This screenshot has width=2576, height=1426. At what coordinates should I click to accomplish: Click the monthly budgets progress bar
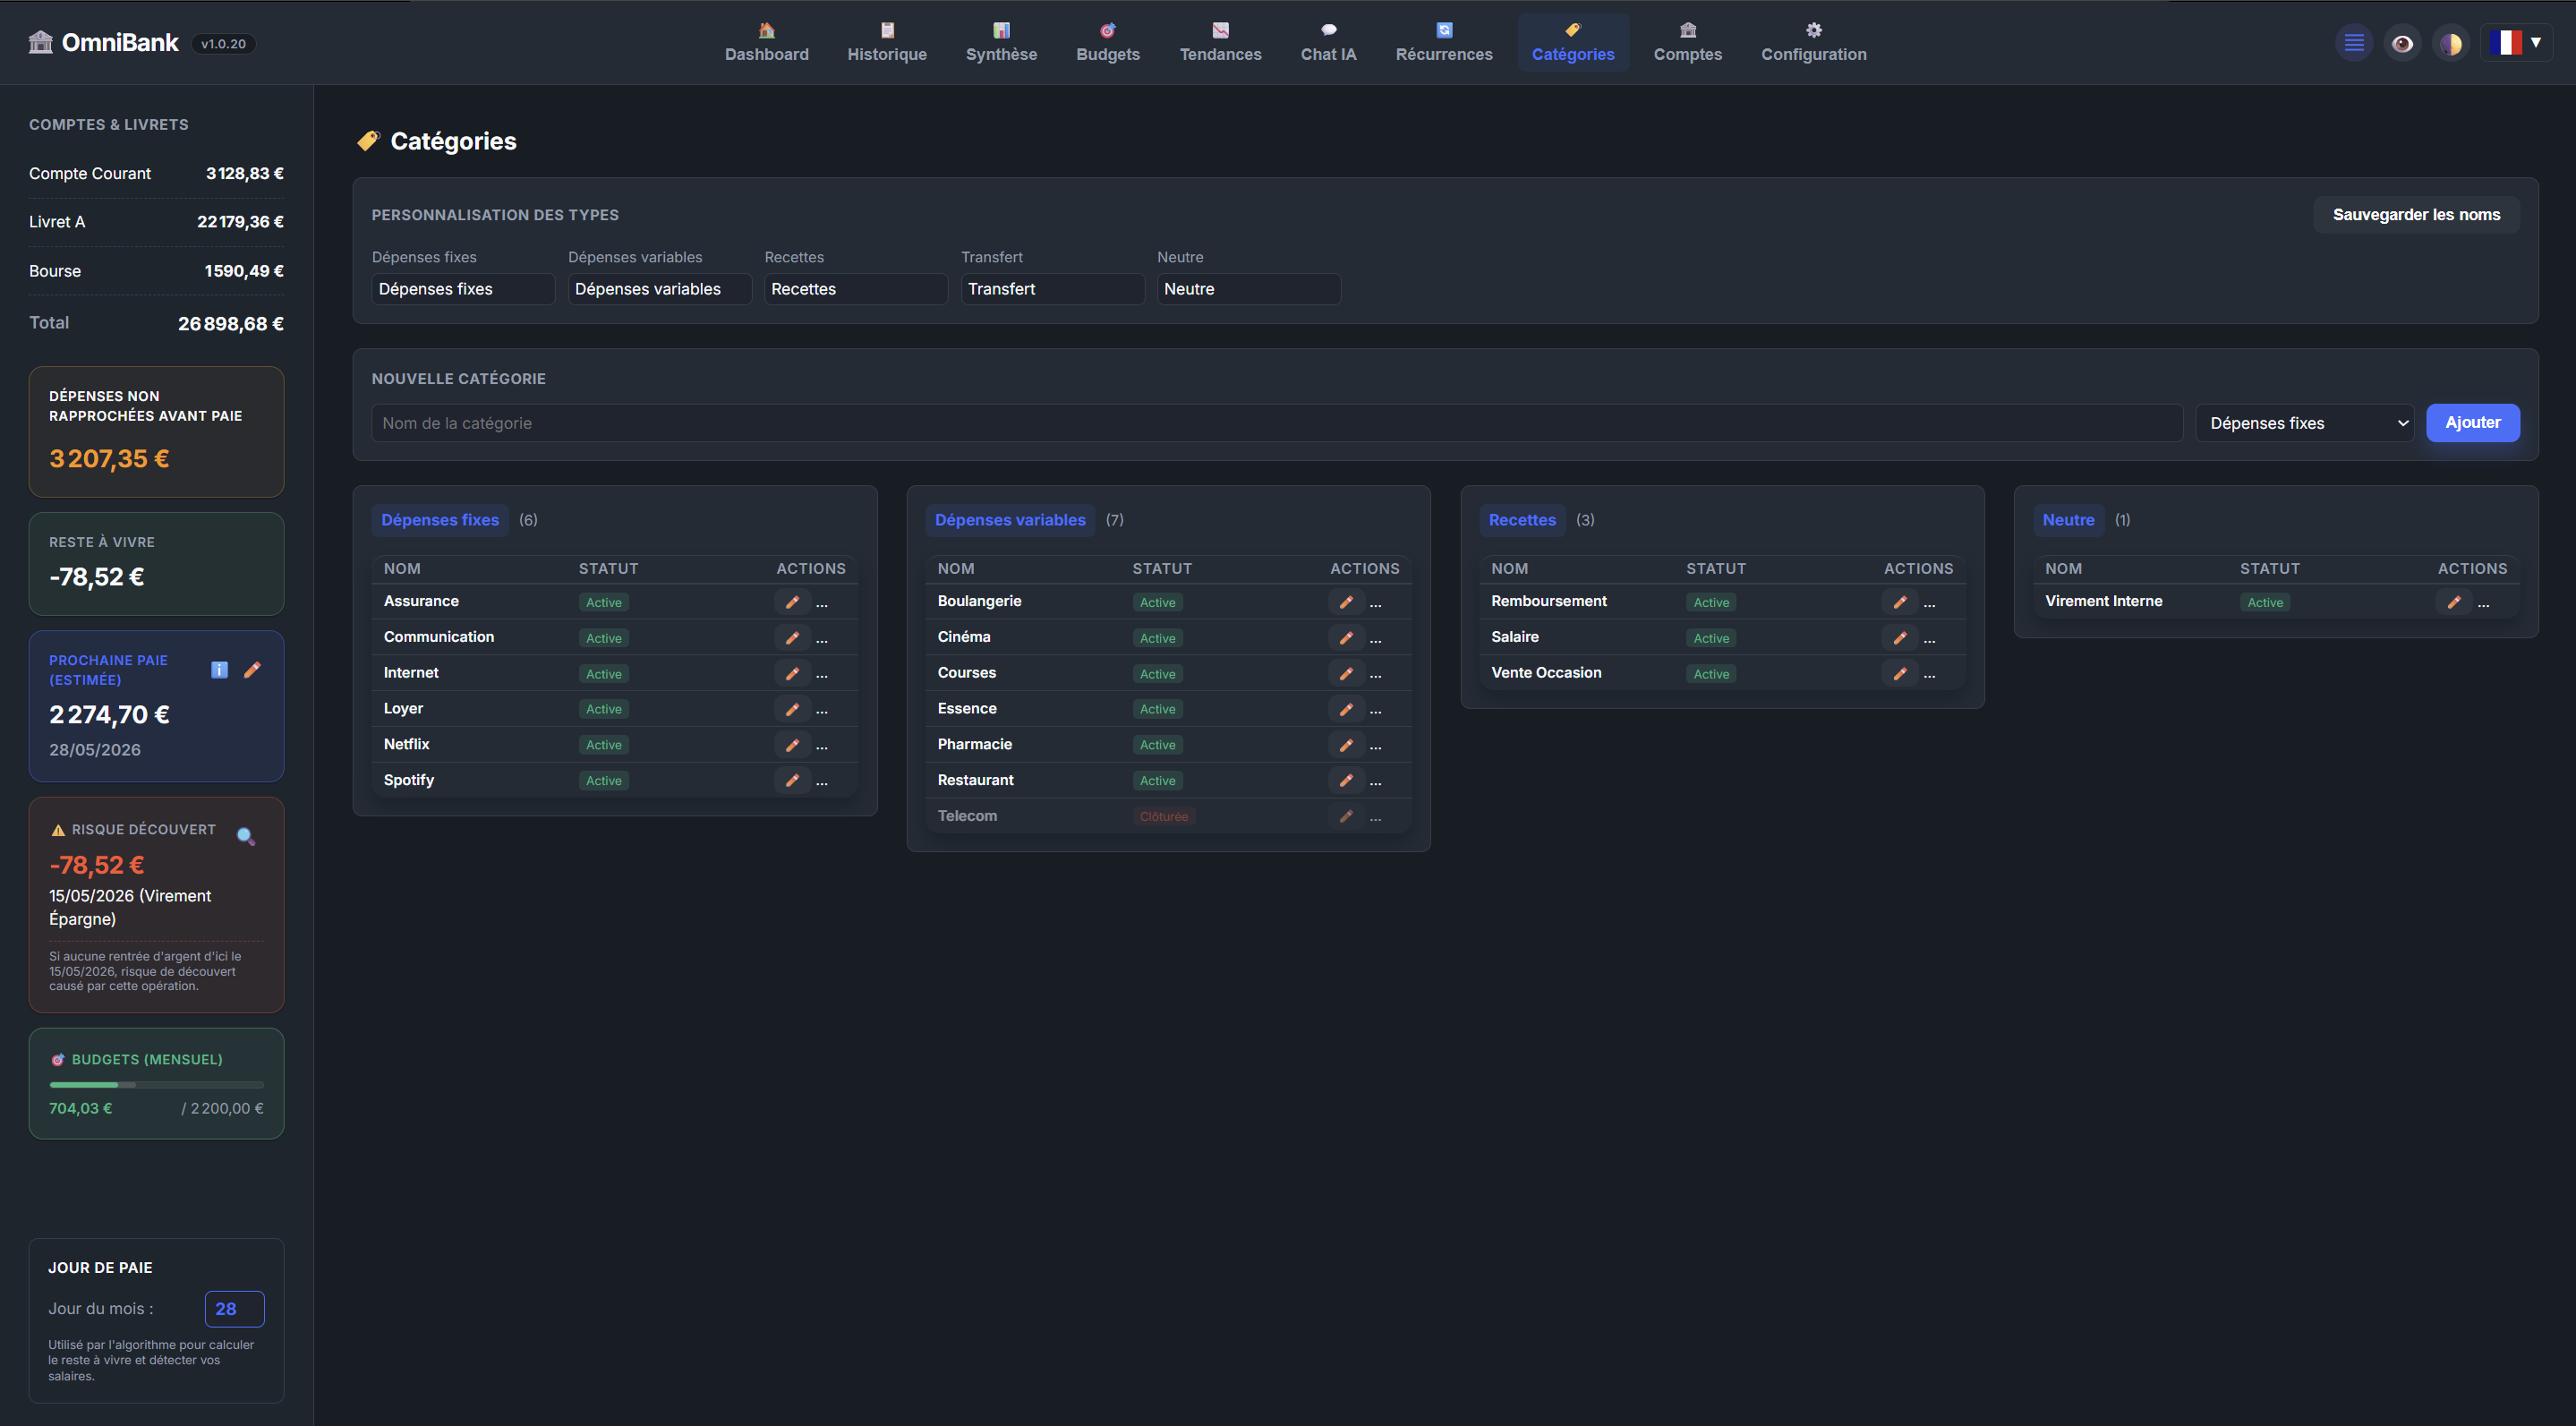(156, 1084)
